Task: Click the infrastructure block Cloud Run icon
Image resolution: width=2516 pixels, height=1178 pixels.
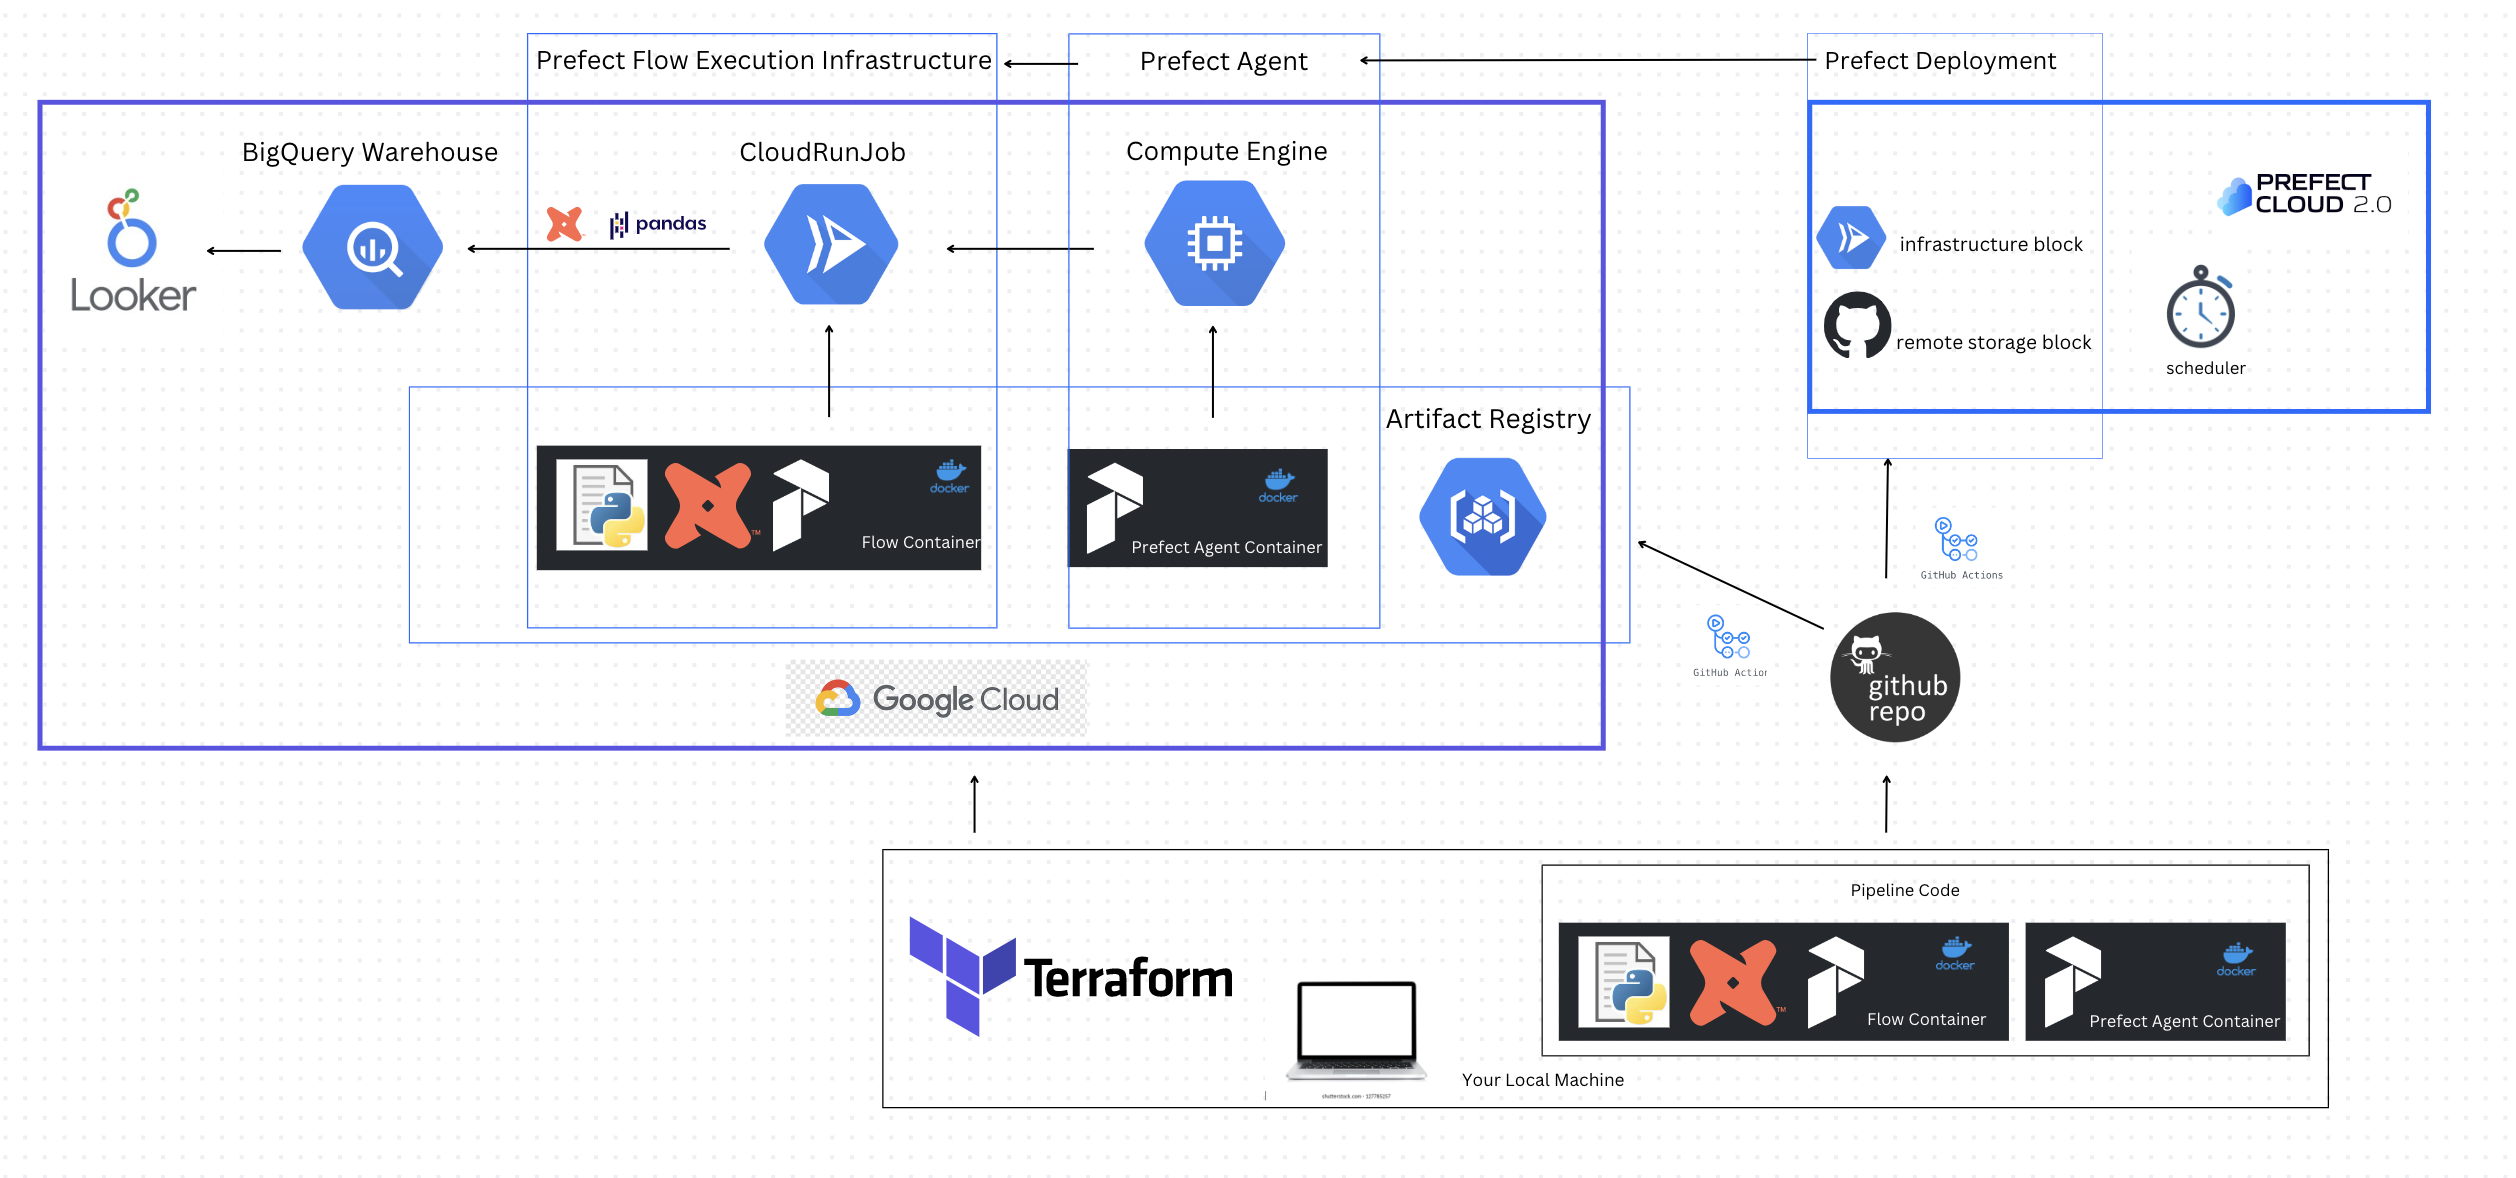Action: pos(1851,237)
